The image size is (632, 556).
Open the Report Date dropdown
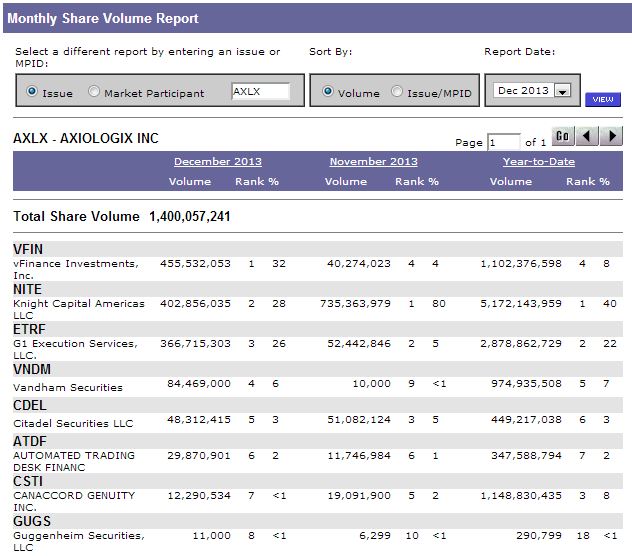[x=561, y=91]
